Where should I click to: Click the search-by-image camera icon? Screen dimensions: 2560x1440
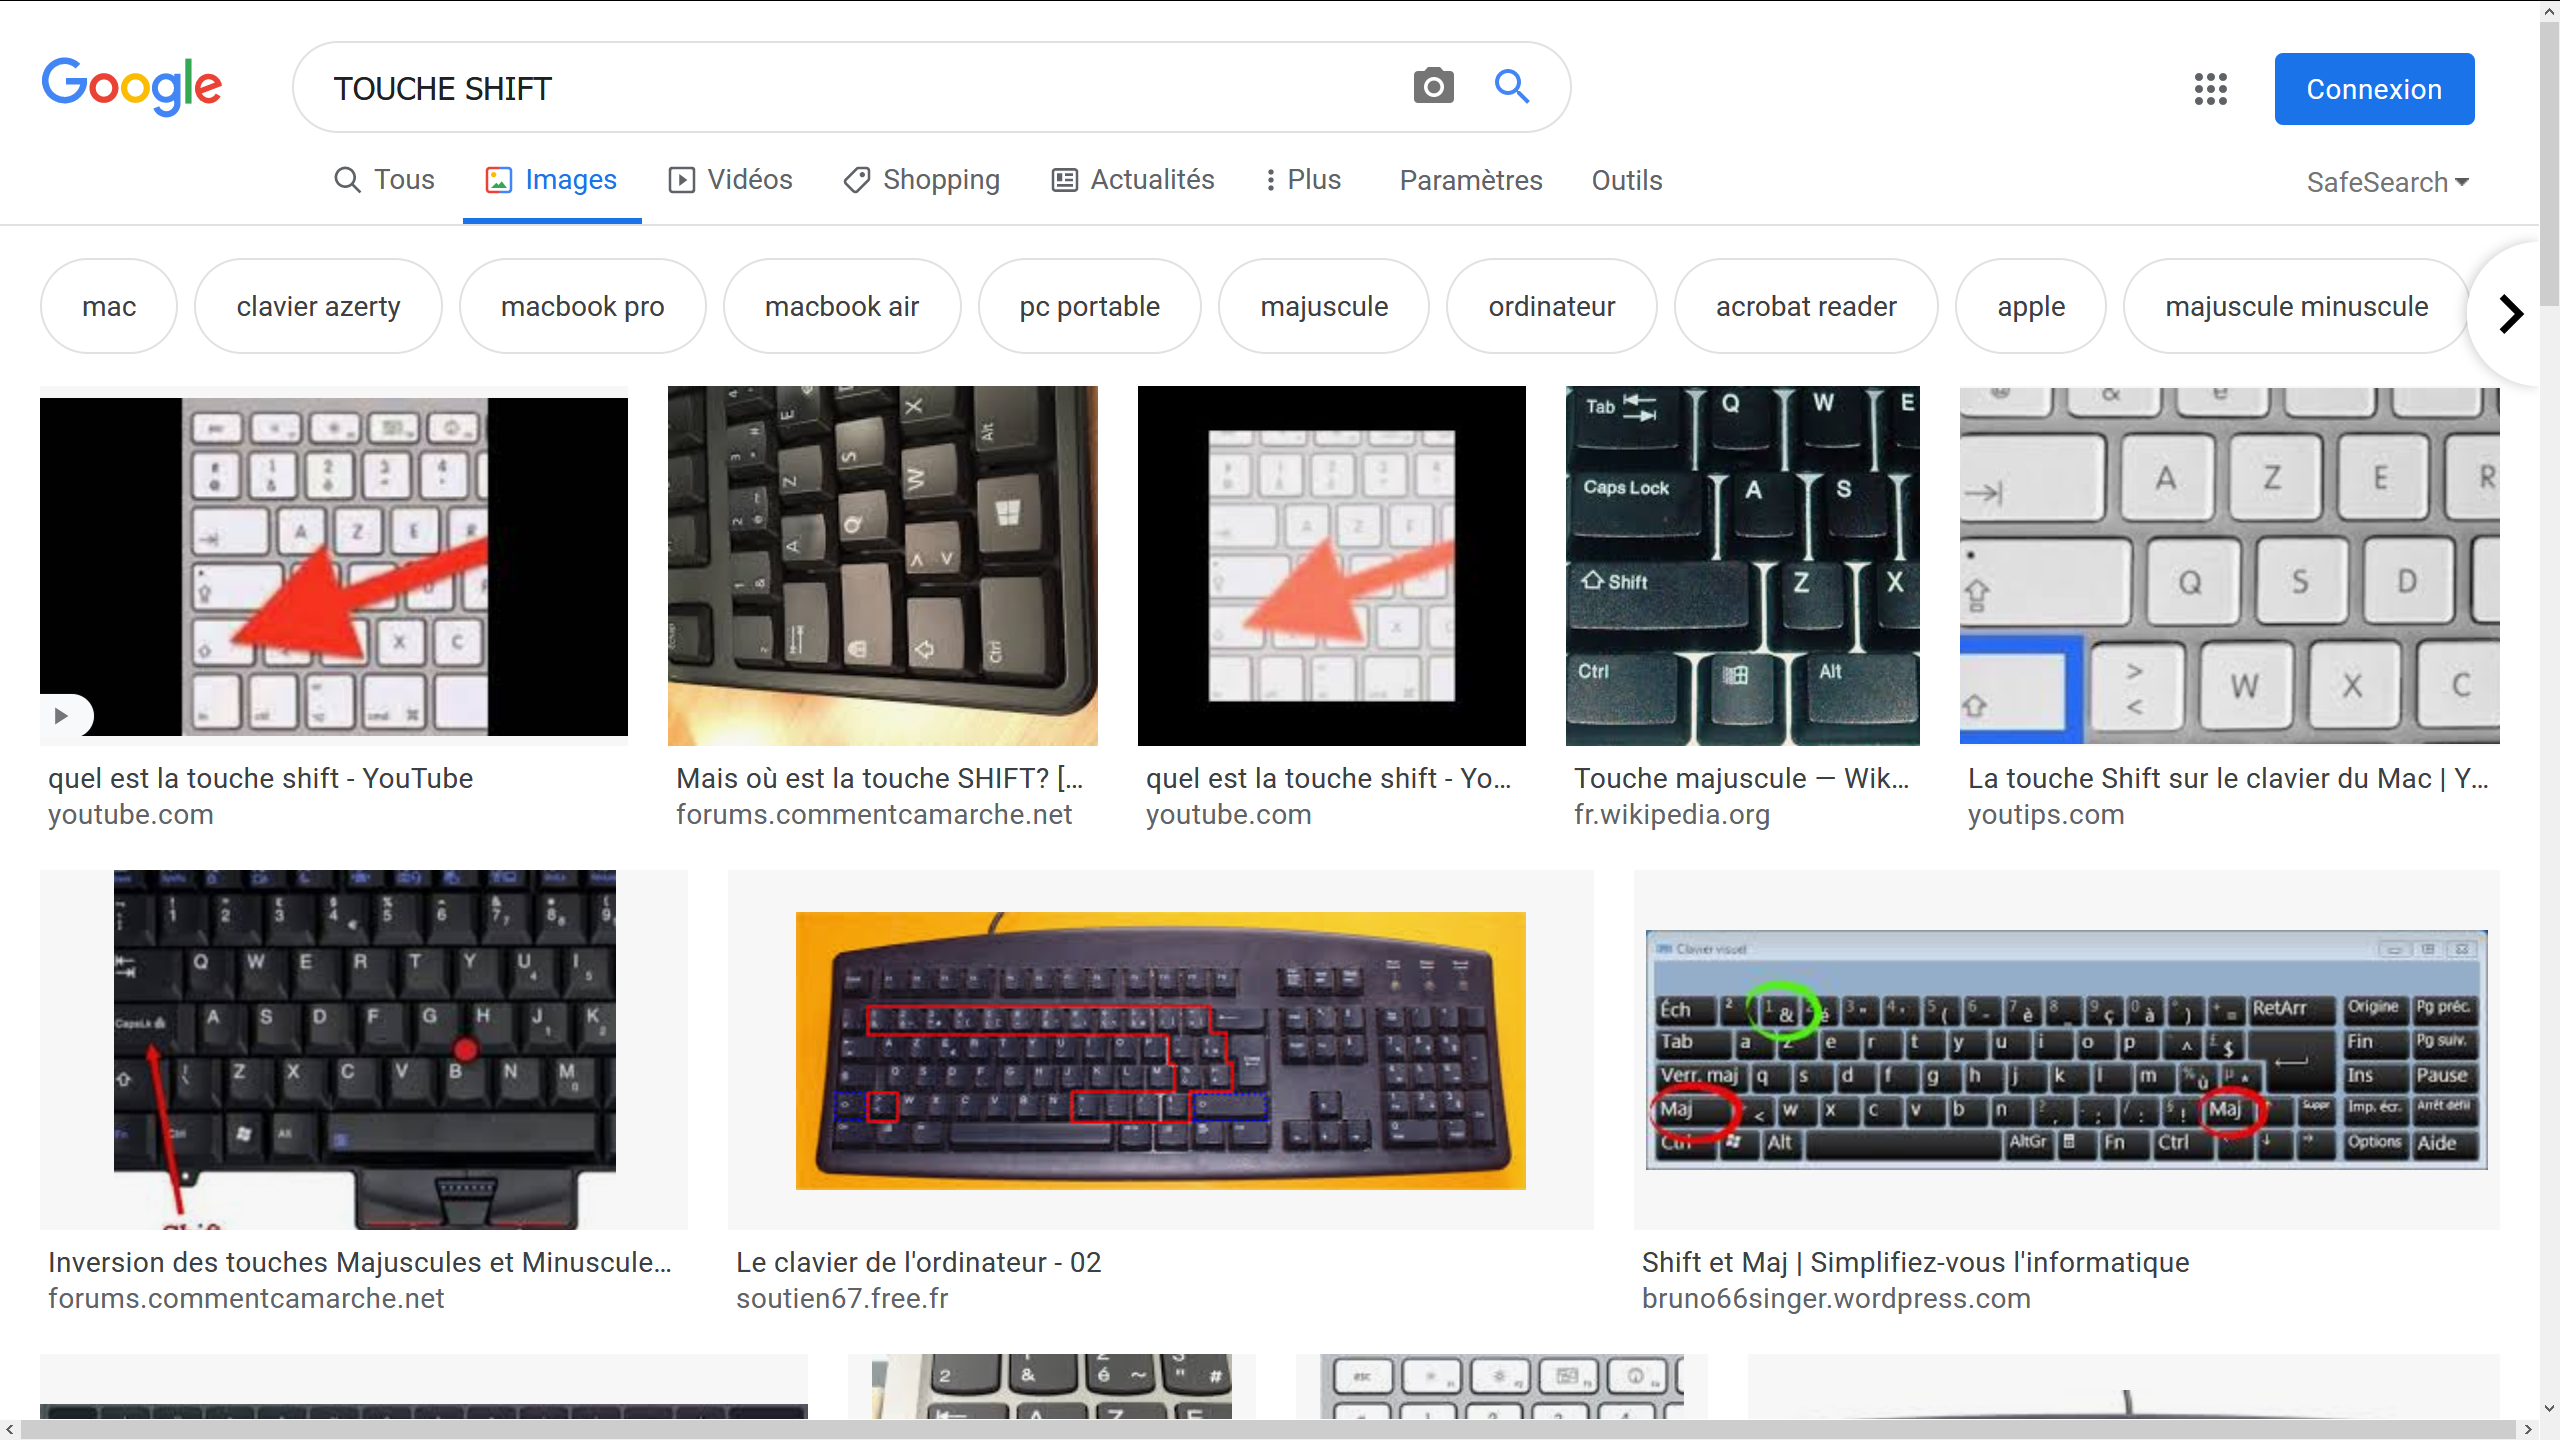pos(1433,87)
